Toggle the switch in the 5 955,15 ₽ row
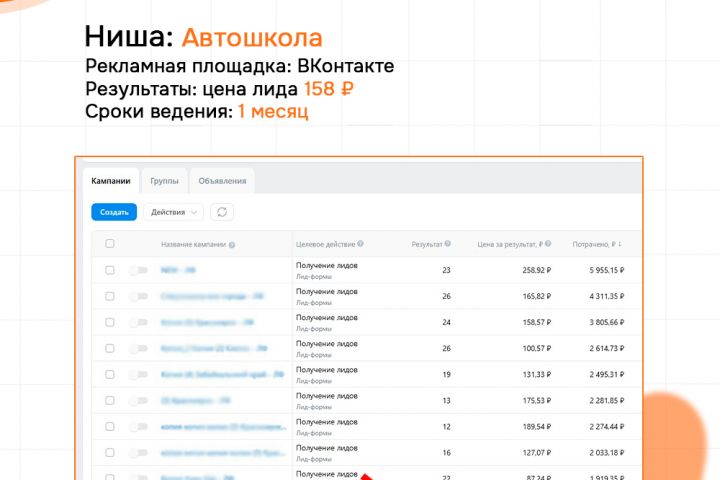The width and height of the screenshot is (720, 480). [138, 270]
